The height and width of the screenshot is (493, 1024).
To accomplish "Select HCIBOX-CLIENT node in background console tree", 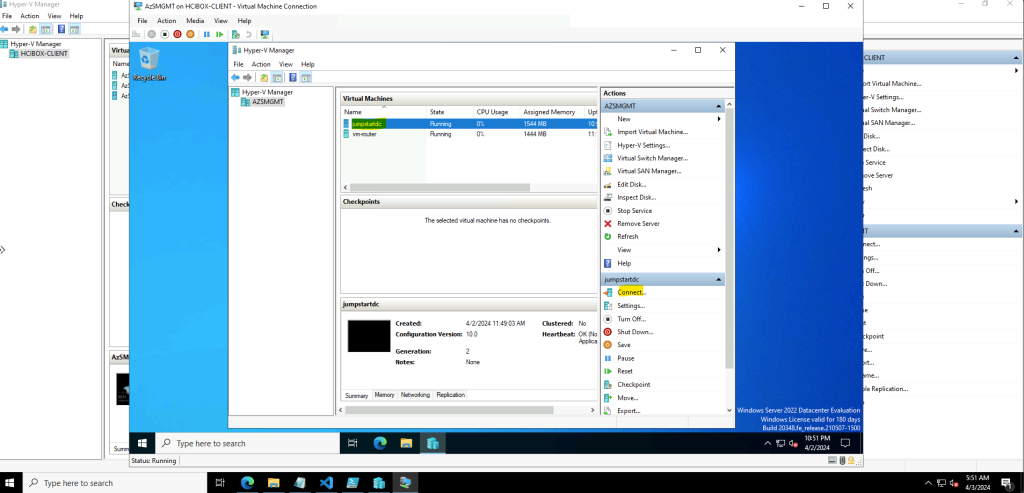I will point(44,54).
